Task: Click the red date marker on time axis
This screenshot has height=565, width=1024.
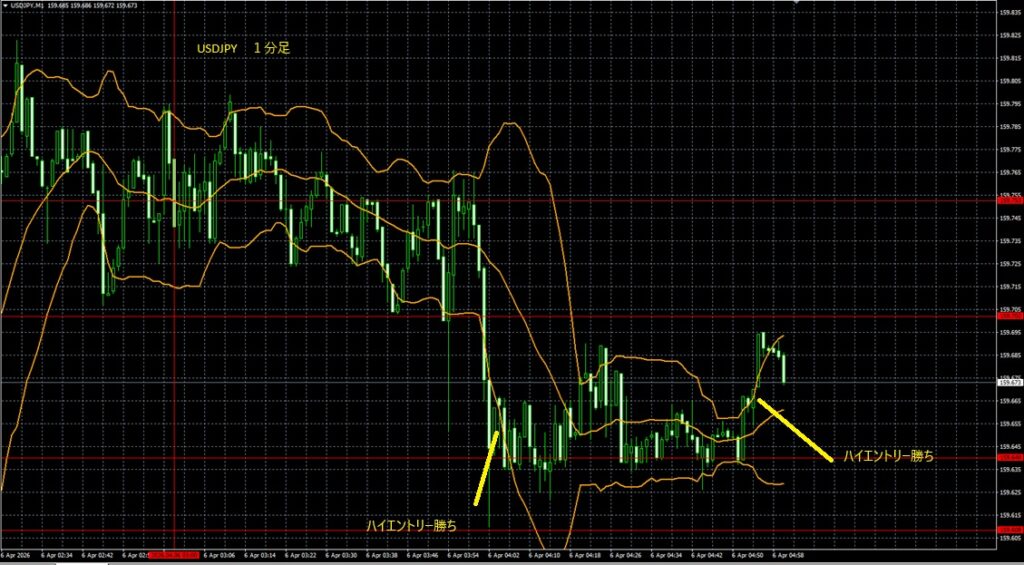Action: tap(173, 556)
